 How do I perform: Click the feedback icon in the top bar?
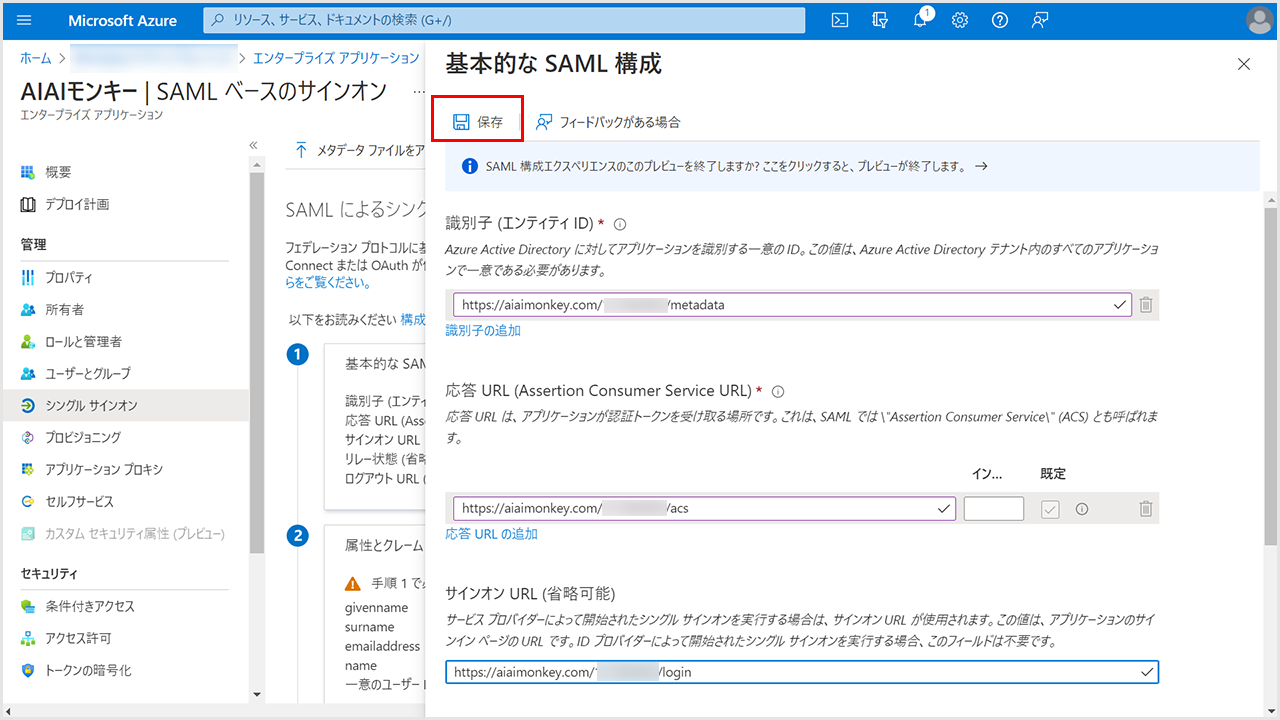(x=1040, y=20)
